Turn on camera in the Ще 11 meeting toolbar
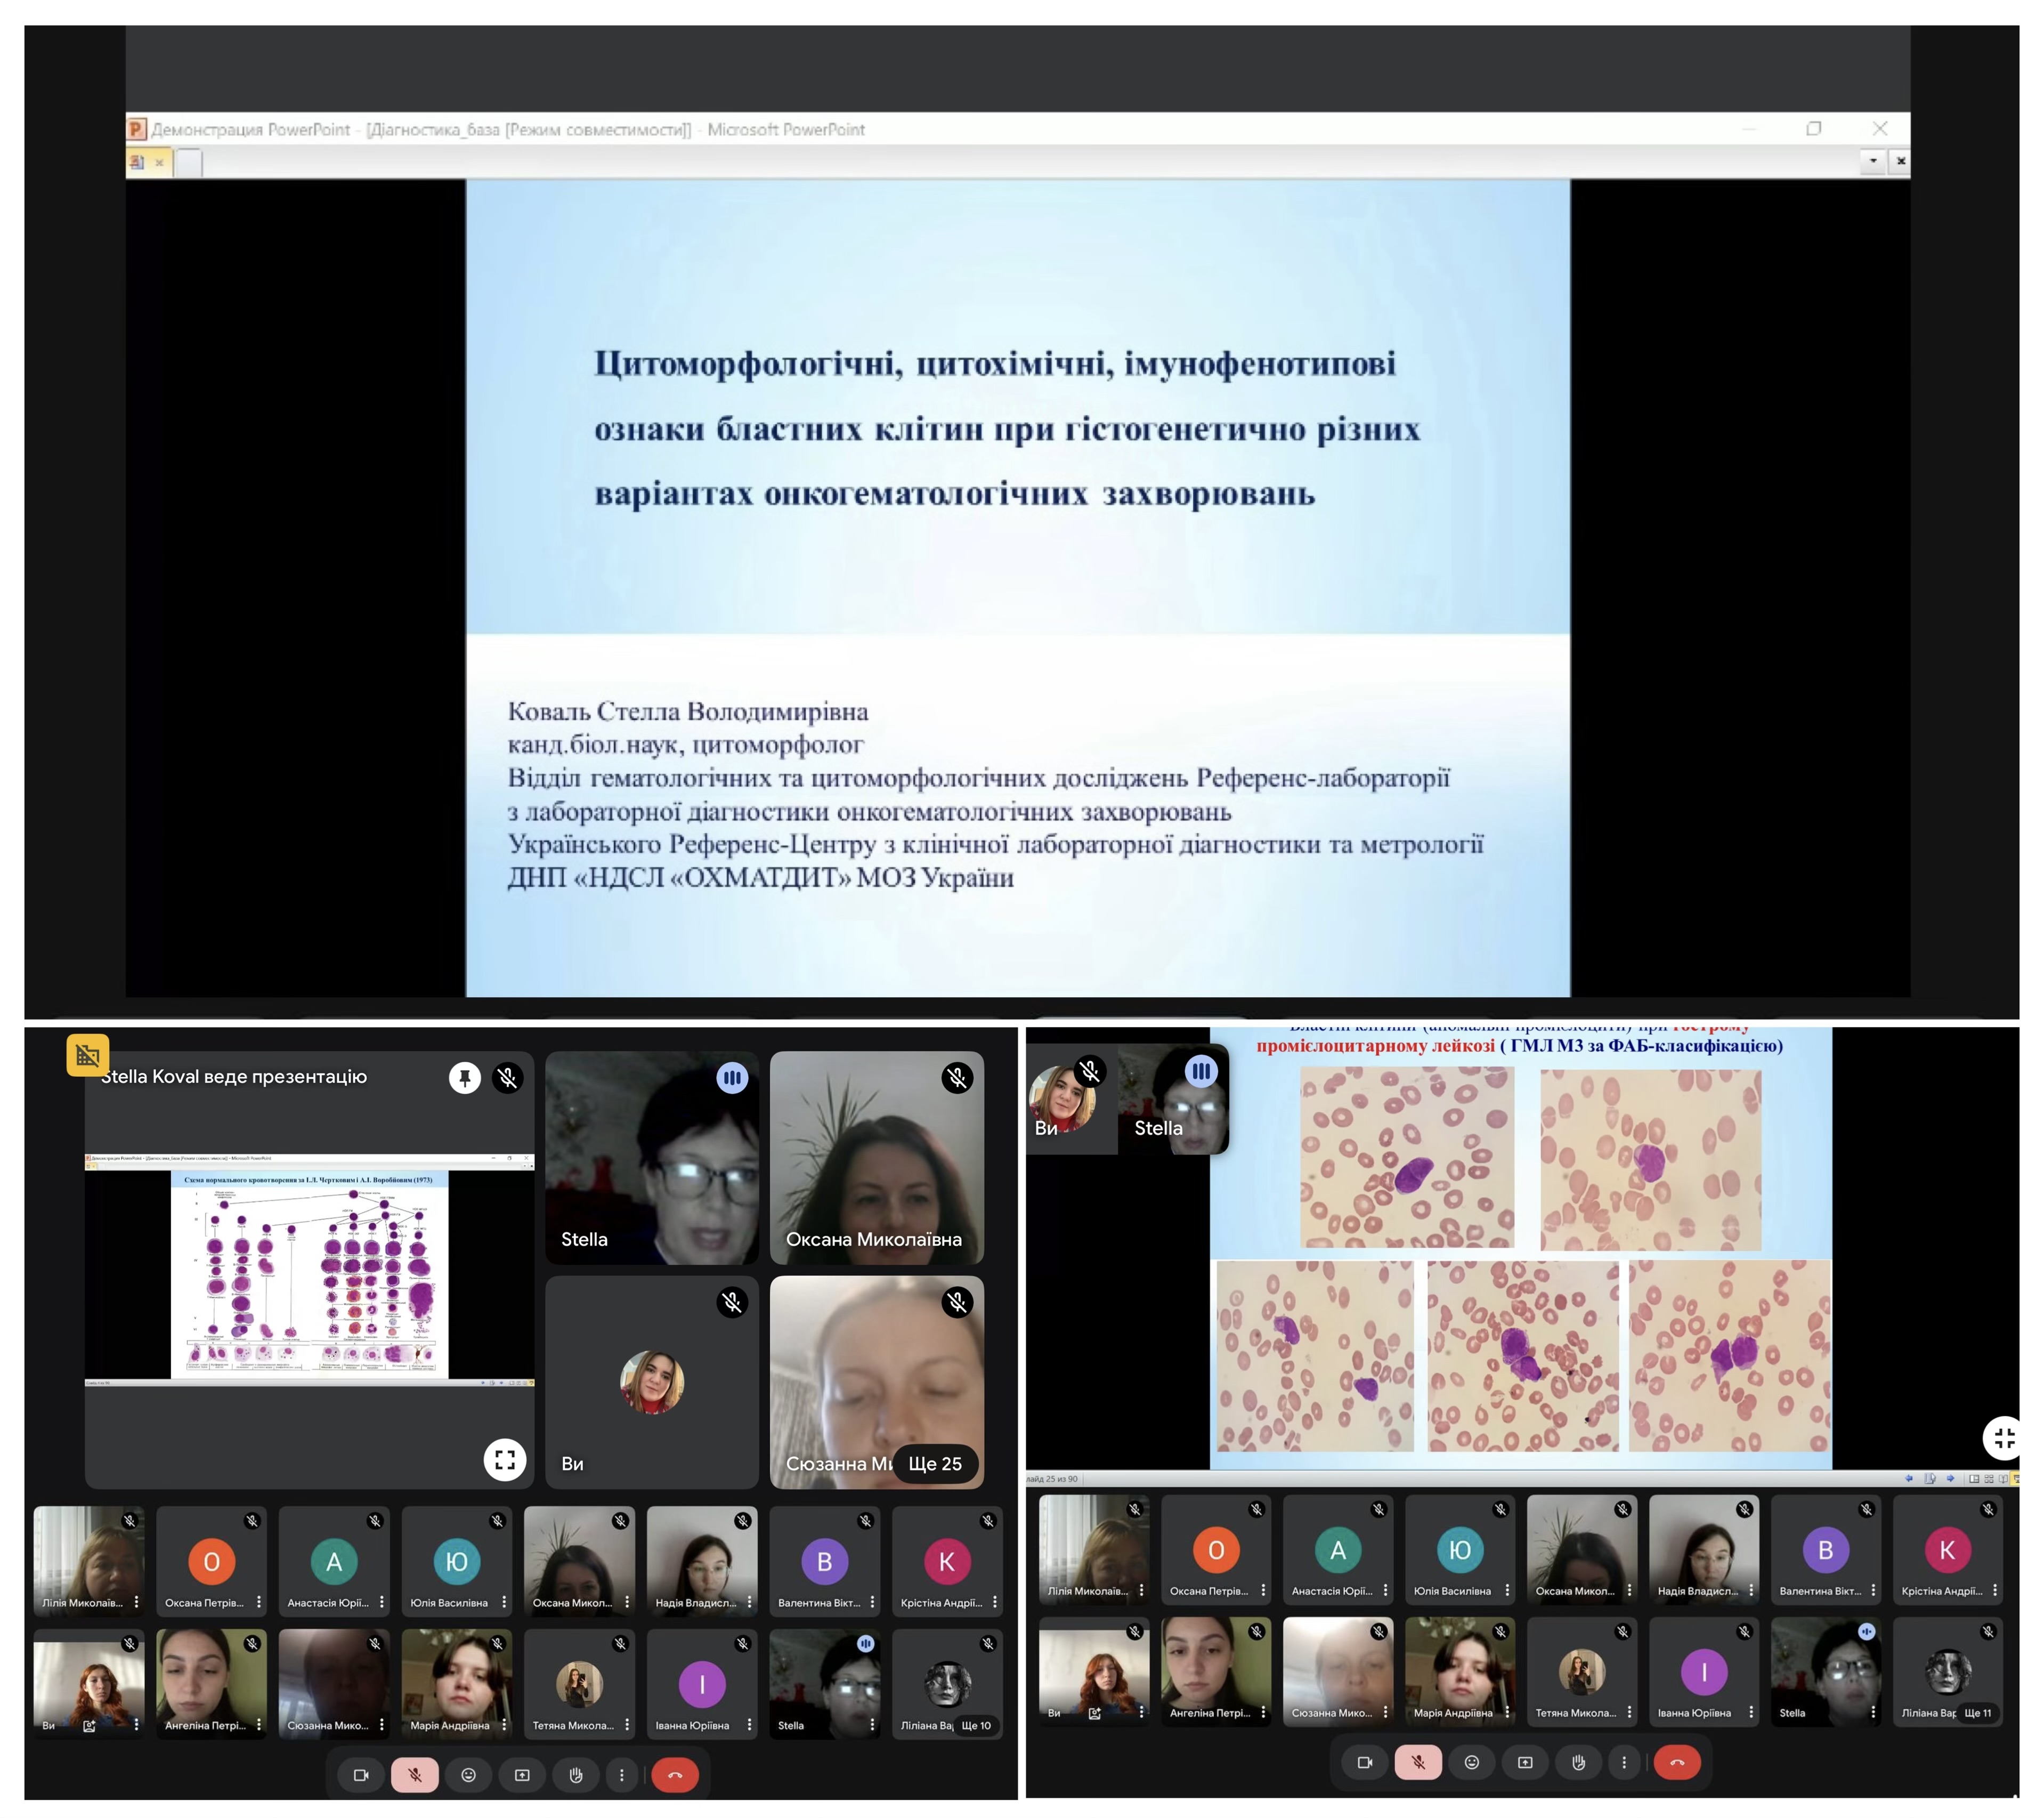The height and width of the screenshot is (1818, 2044). click(1365, 1762)
